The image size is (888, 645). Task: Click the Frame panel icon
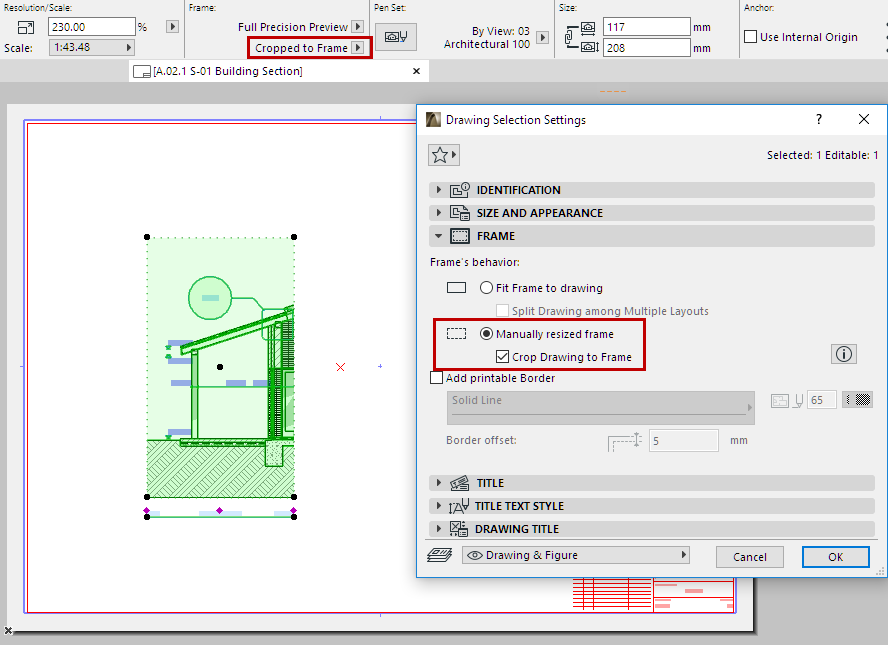pos(460,236)
